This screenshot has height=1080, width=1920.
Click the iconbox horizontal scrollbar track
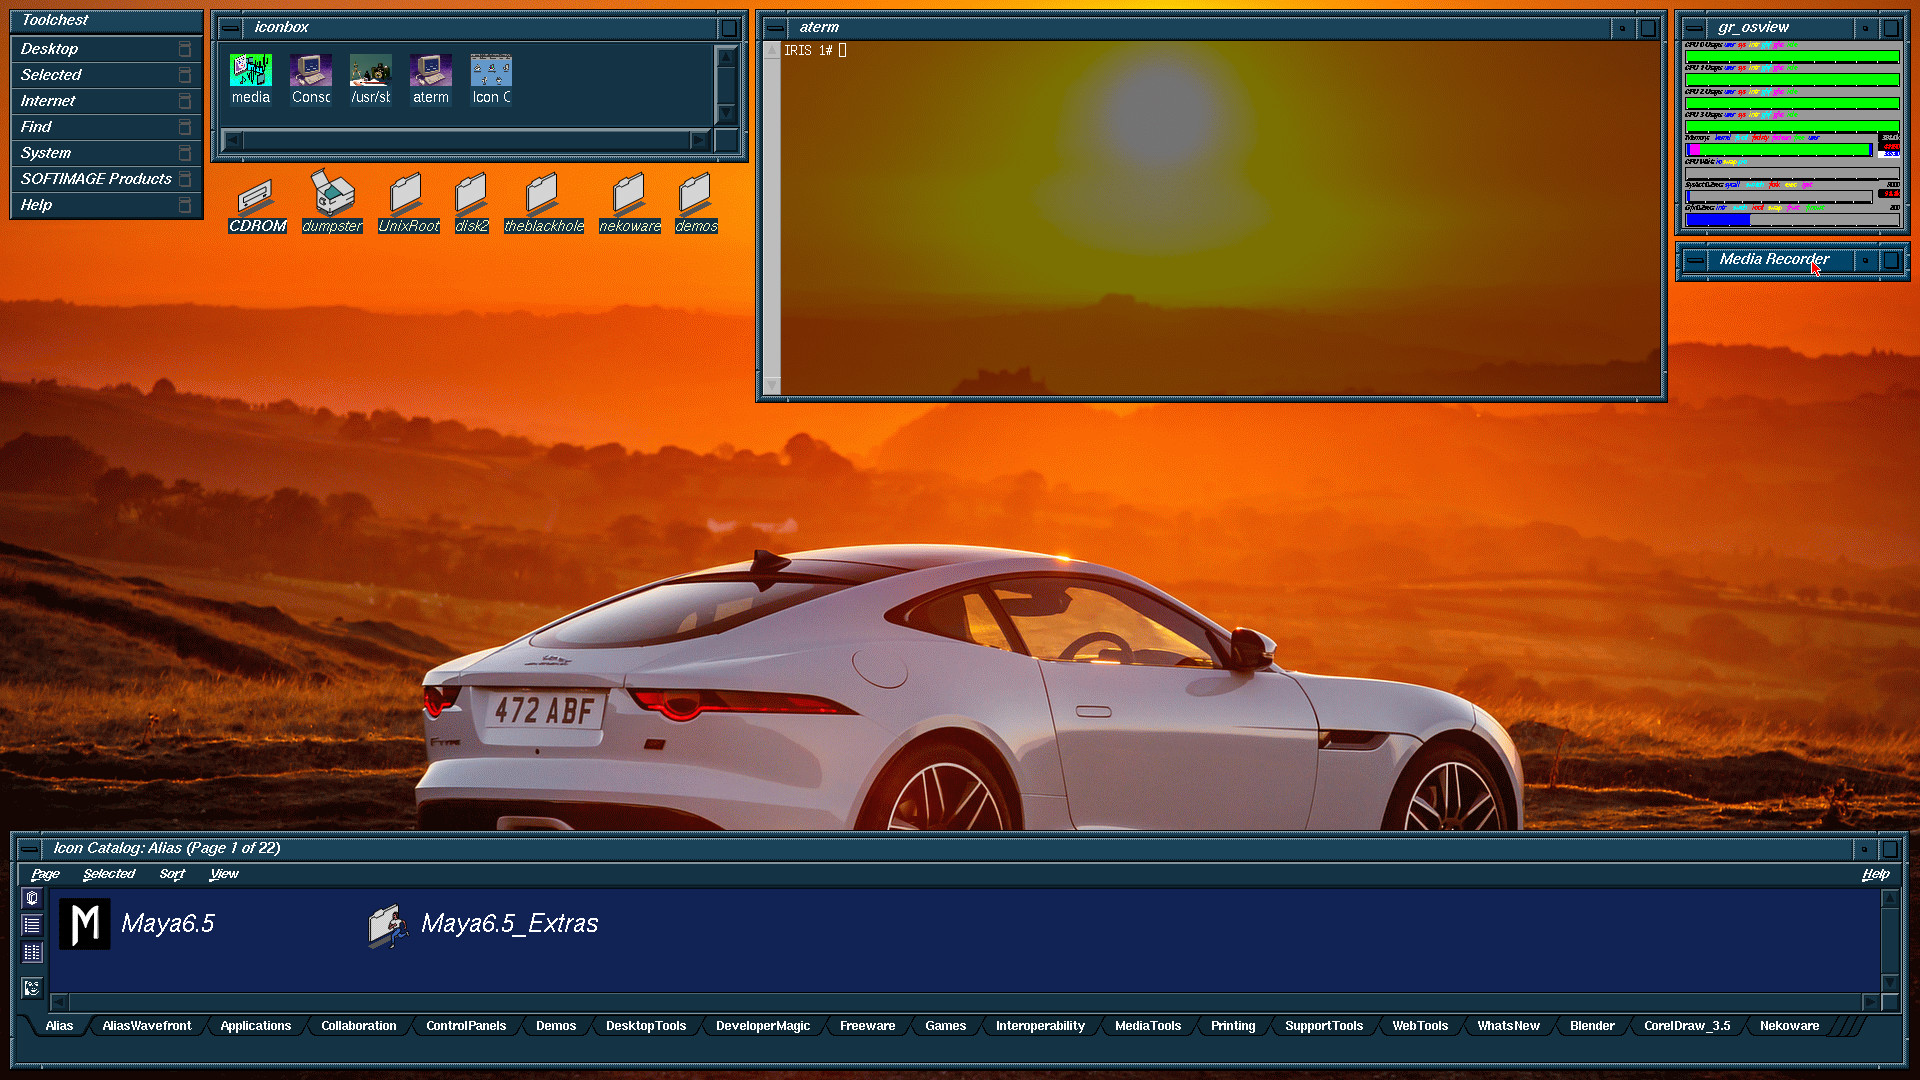465,141
